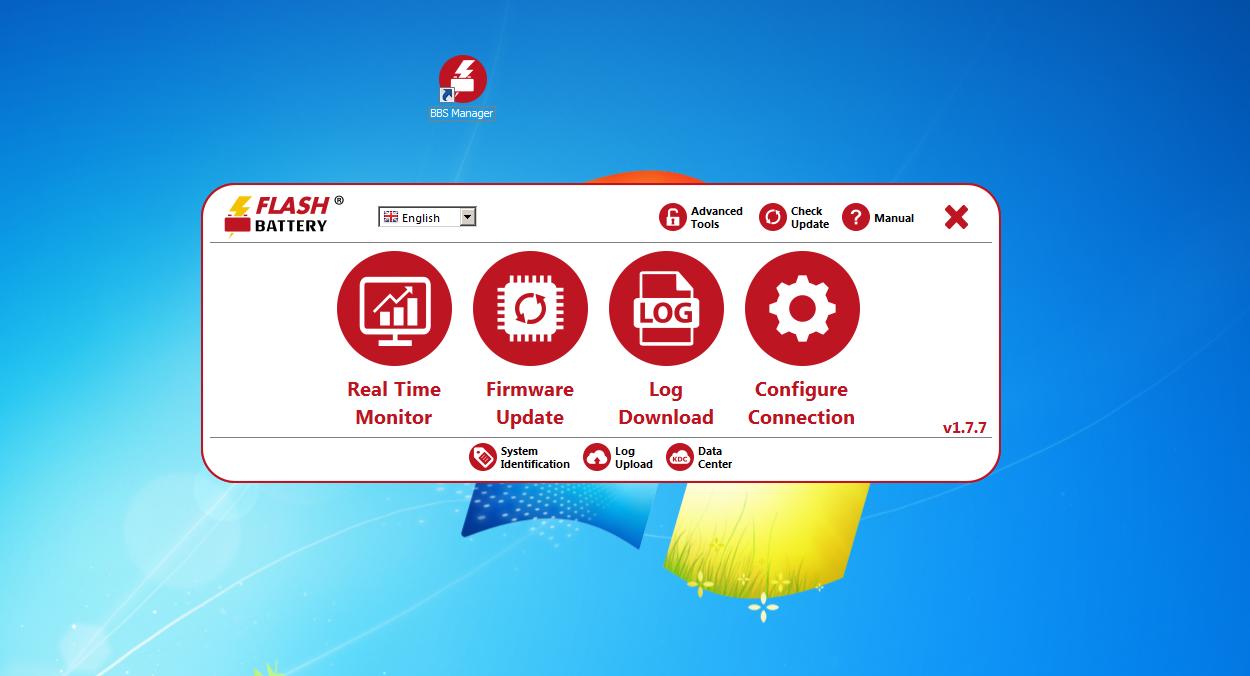This screenshot has height=676, width=1250.
Task: Click the "Log Download" label
Action: click(x=666, y=403)
